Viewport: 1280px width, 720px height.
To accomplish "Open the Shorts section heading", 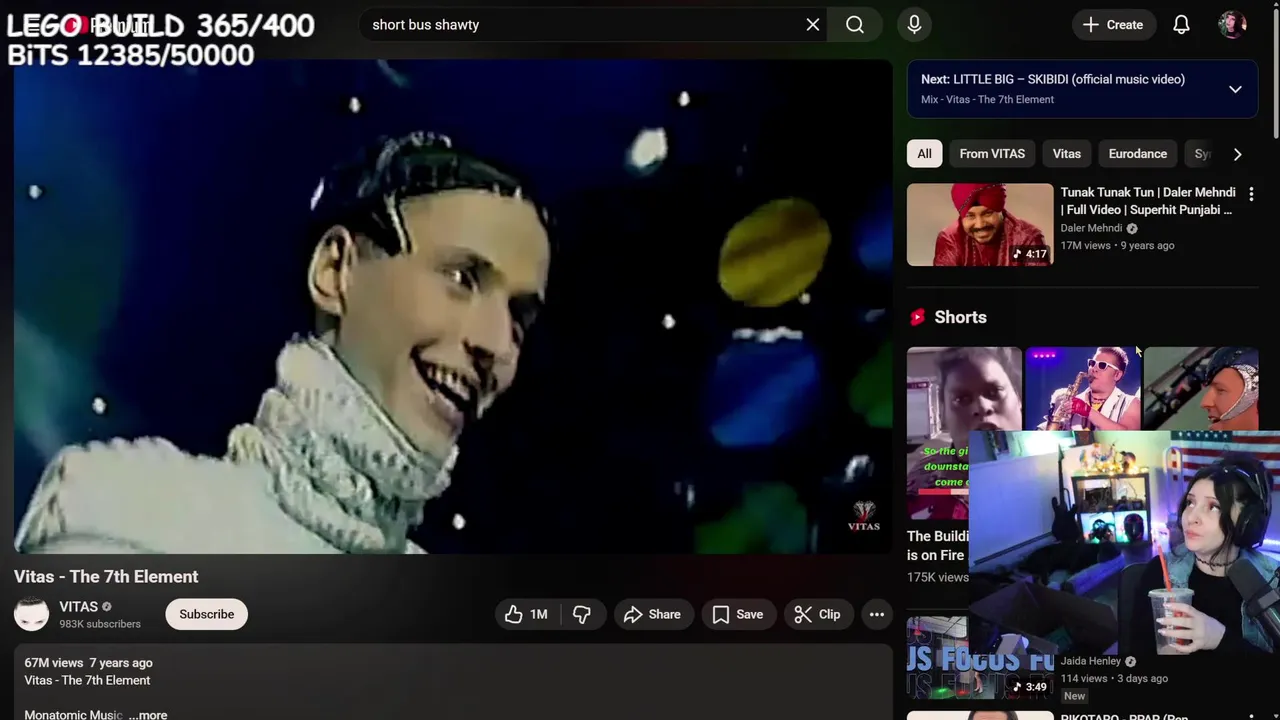I will click(960, 317).
